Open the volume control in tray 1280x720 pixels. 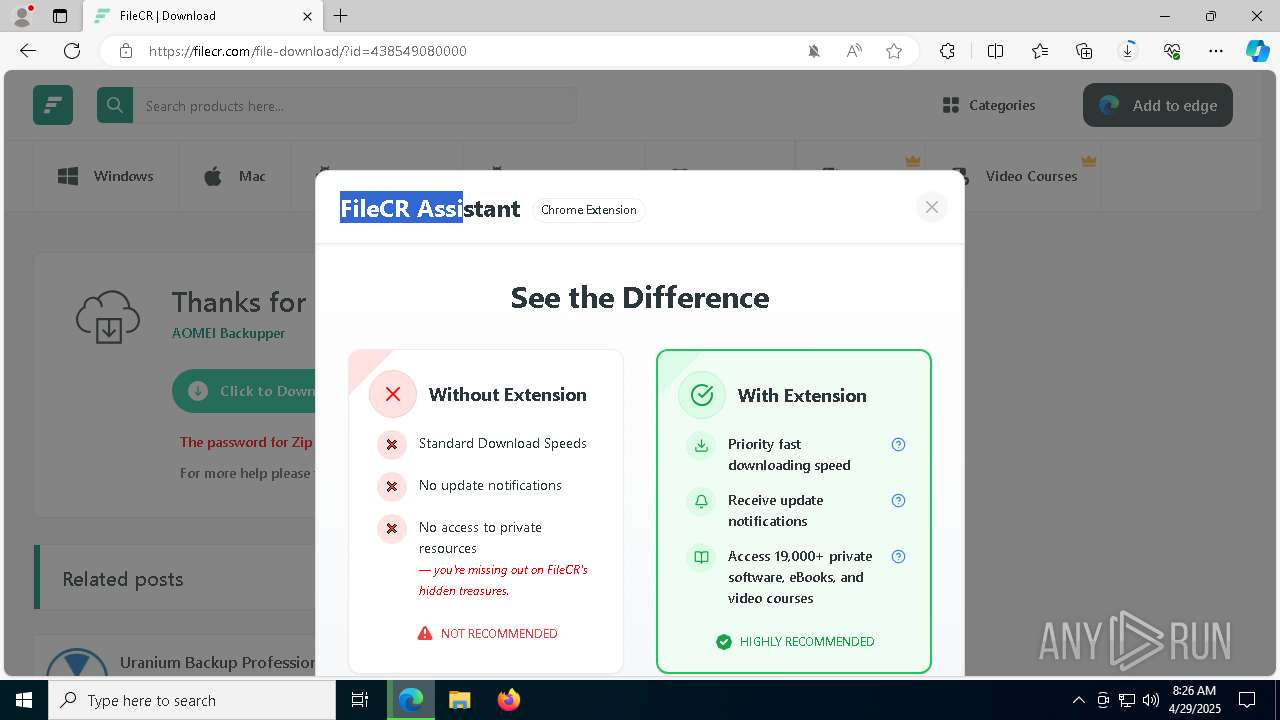click(1151, 700)
